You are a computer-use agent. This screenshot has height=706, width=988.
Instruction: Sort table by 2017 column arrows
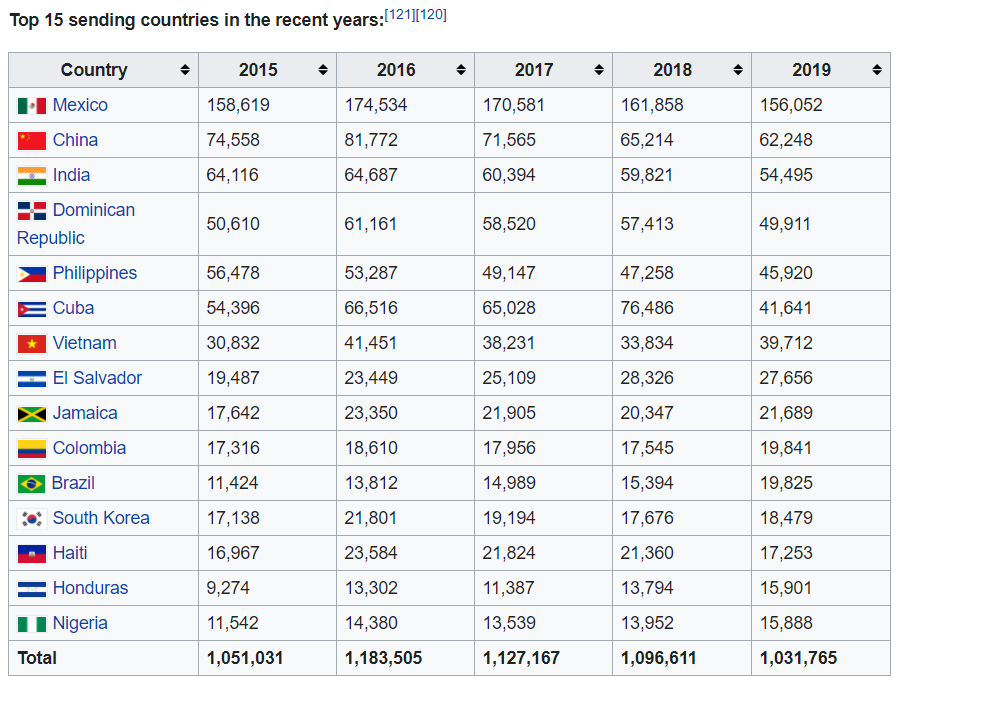pyautogui.click(x=598, y=70)
